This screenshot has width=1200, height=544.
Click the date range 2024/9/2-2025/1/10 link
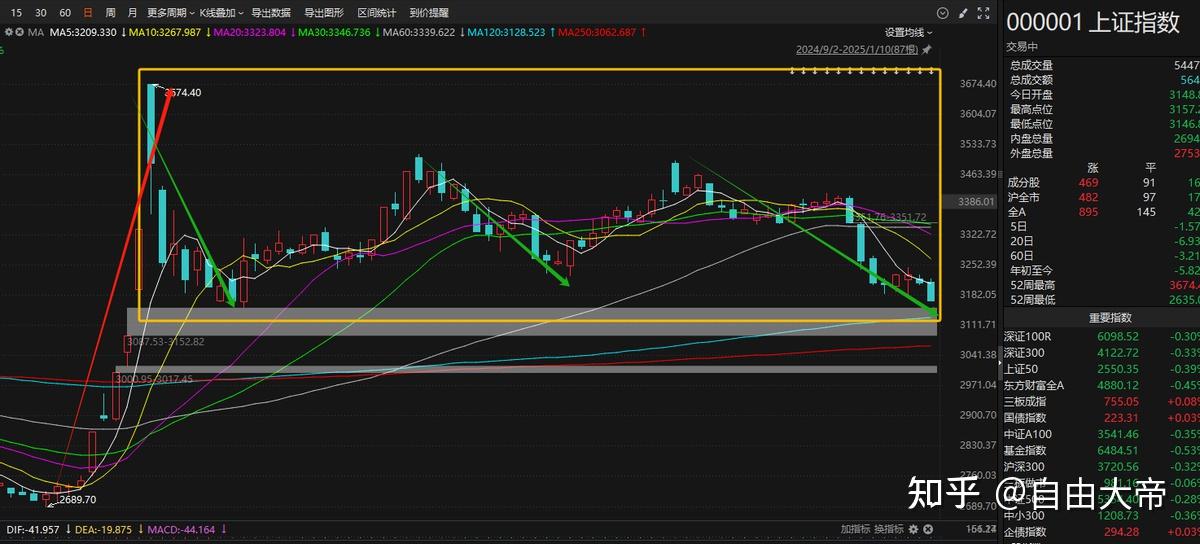click(x=857, y=49)
